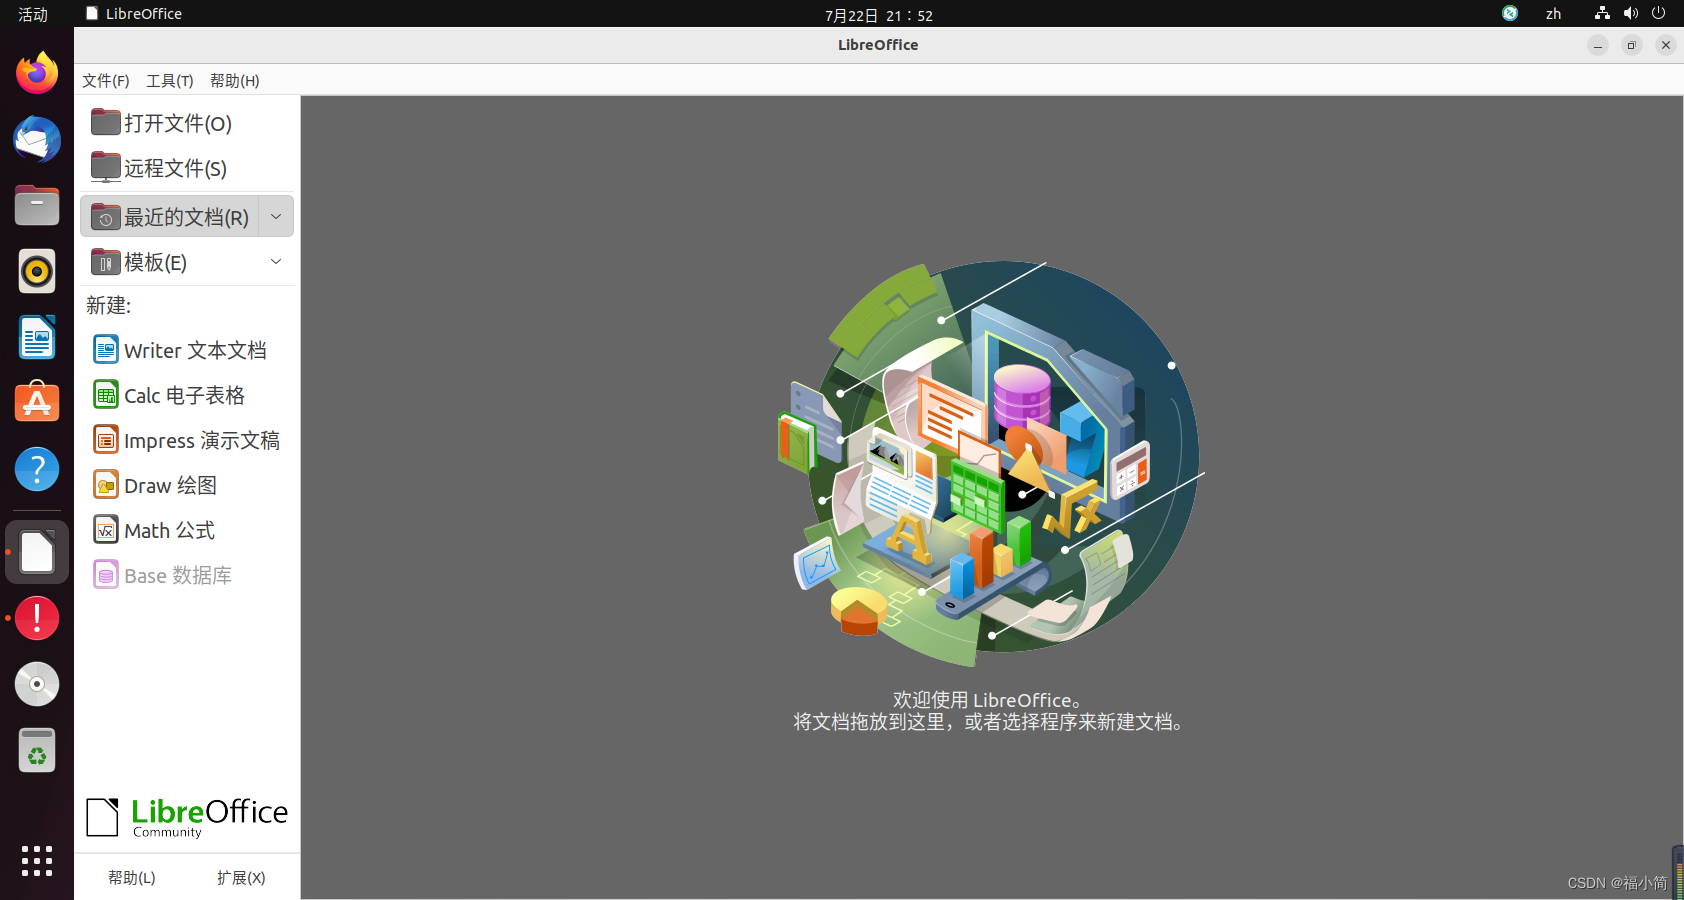Open the 文件(F) menu
The width and height of the screenshot is (1684, 900).
coord(104,80)
